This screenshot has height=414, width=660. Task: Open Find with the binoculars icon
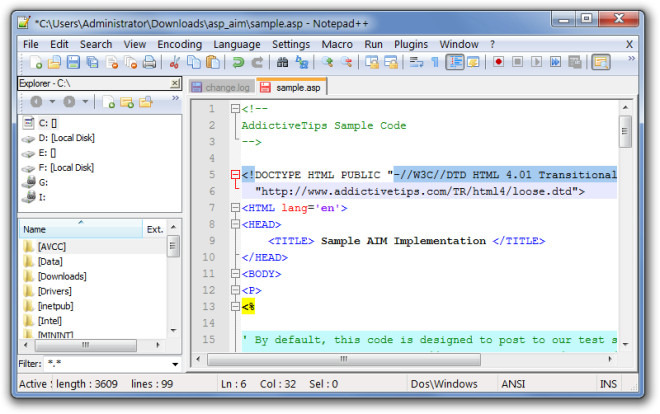pyautogui.click(x=282, y=62)
